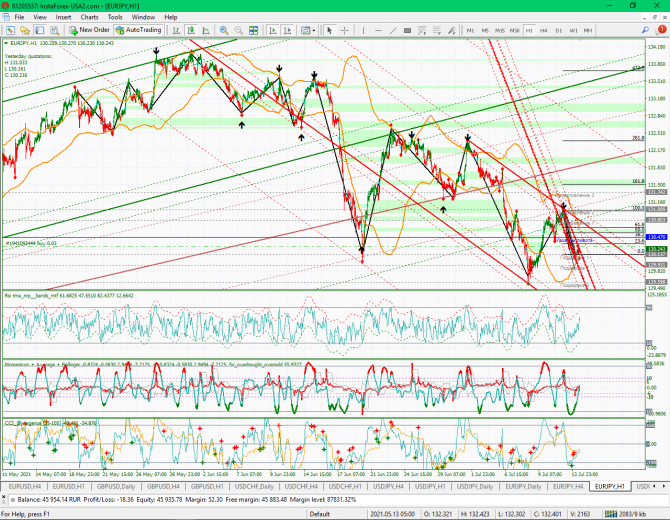Enable Auto Scroll chart icon

pos(273,30)
